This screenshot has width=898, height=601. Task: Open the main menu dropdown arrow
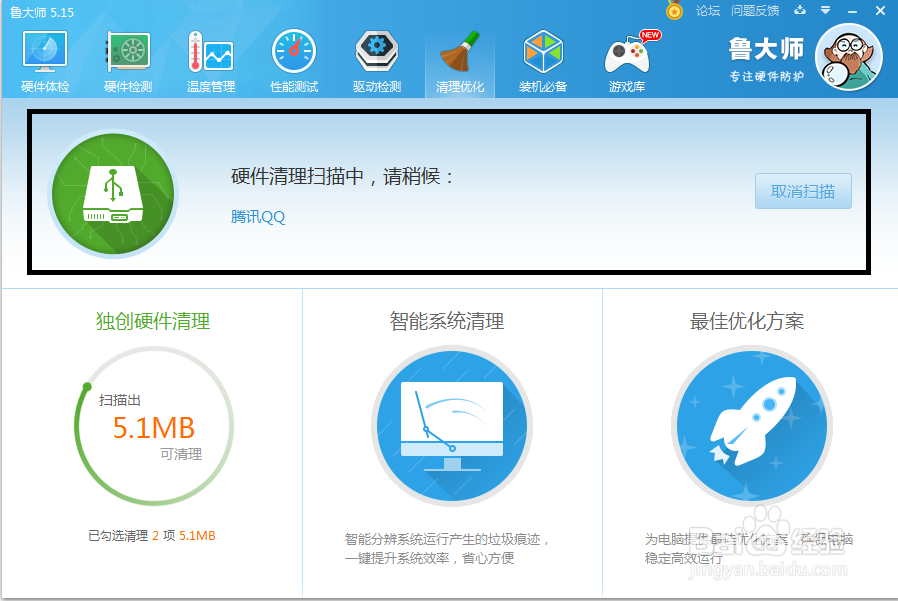(x=824, y=11)
